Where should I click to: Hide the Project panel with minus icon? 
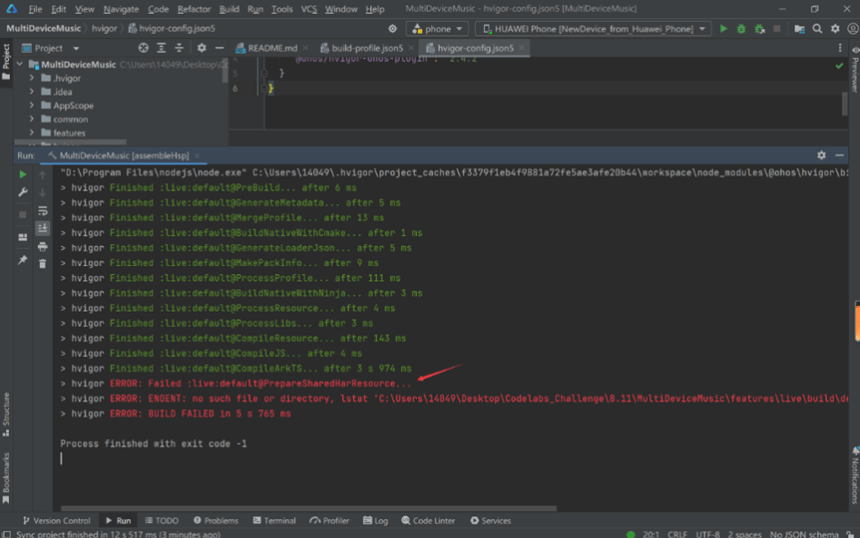(219, 48)
